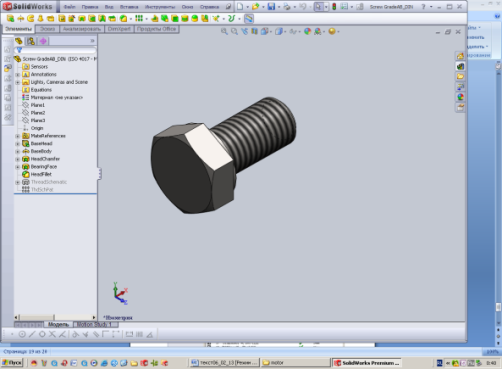Open the Инструменты menu
Viewport: 502px width, 369px height.
click(x=160, y=7)
